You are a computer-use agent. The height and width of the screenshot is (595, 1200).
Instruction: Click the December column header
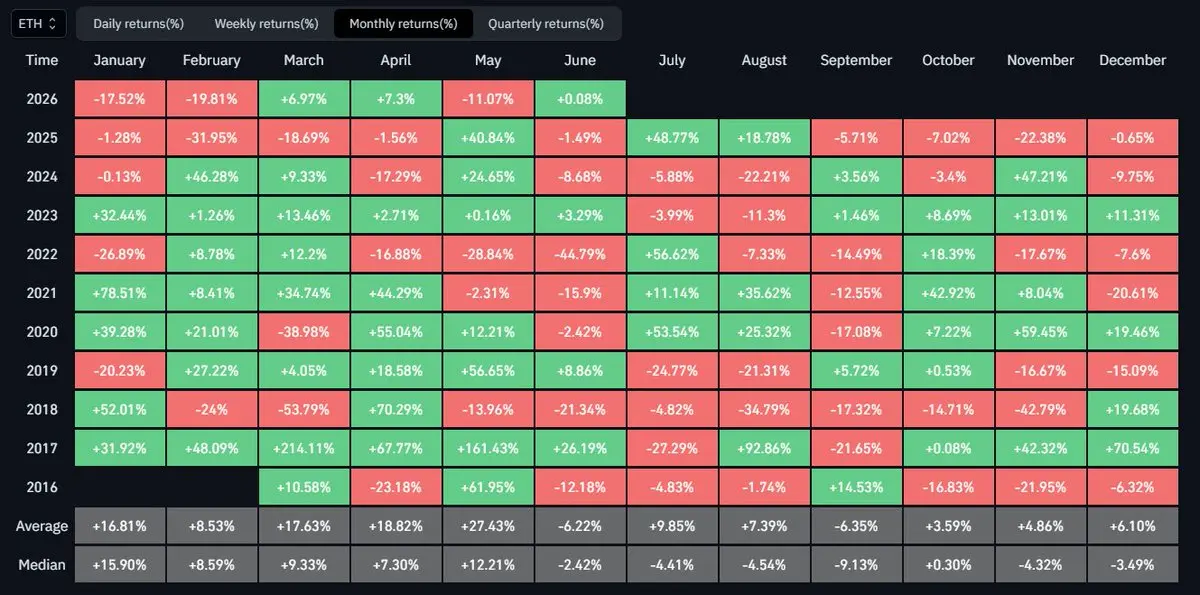[x=1132, y=60]
